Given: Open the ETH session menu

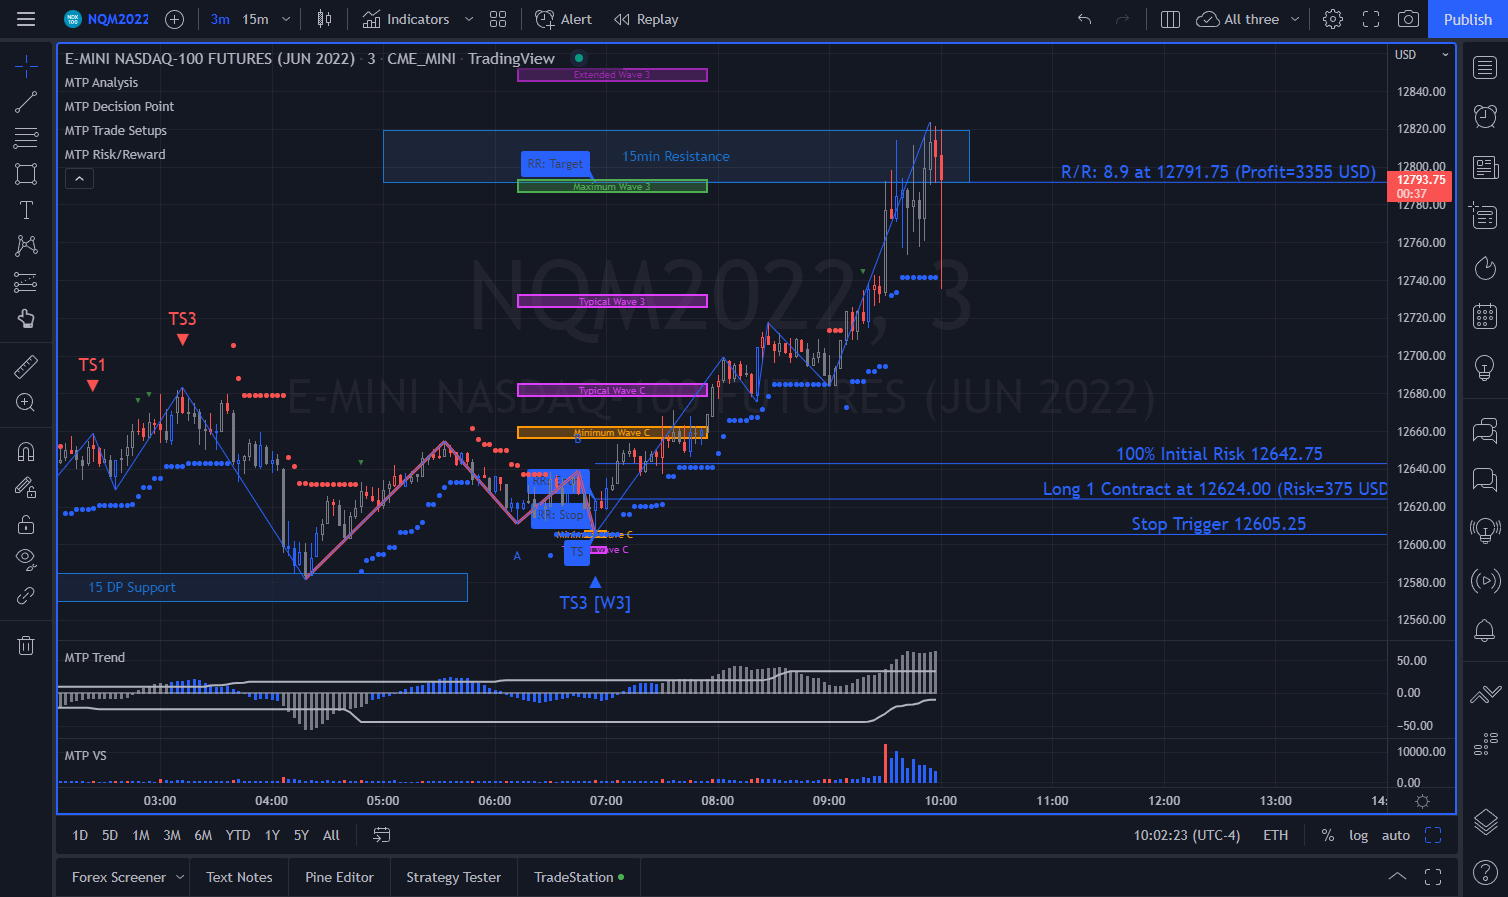Looking at the screenshot, I should click(1276, 835).
